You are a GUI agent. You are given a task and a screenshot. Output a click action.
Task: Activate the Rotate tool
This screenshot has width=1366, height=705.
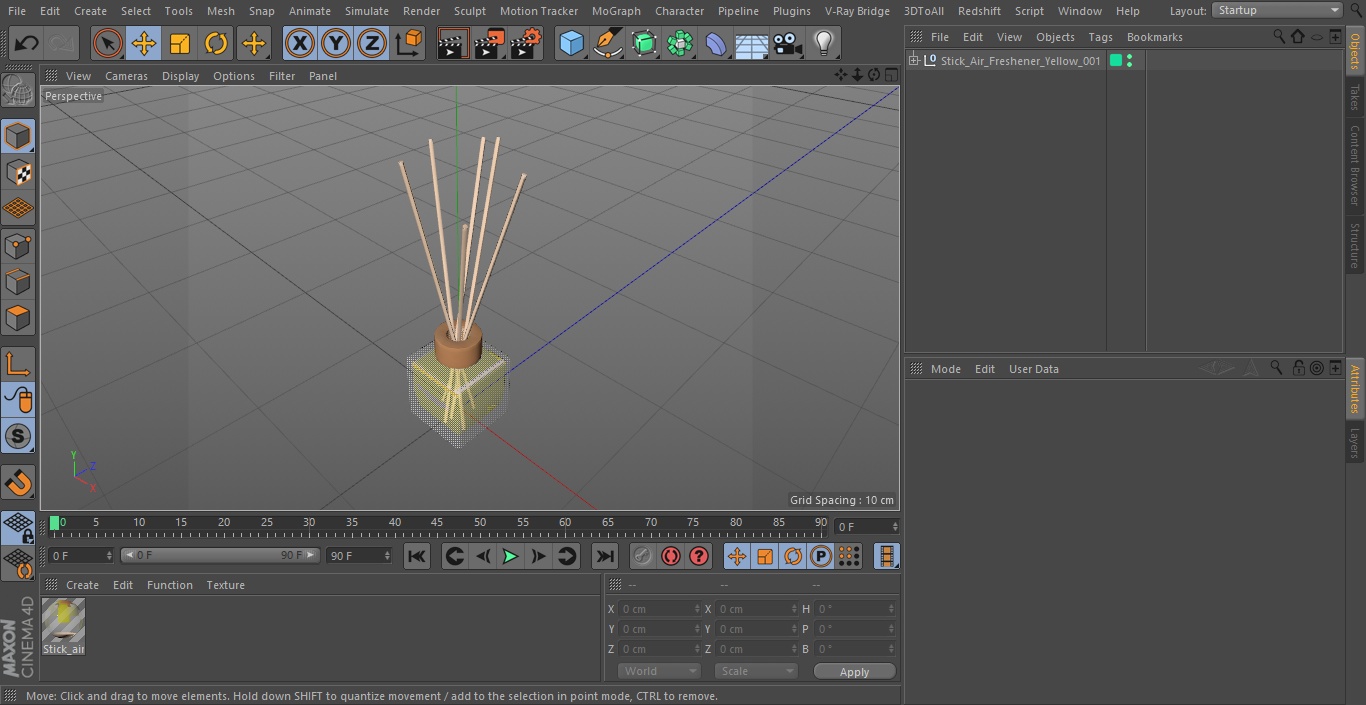pyautogui.click(x=216, y=43)
